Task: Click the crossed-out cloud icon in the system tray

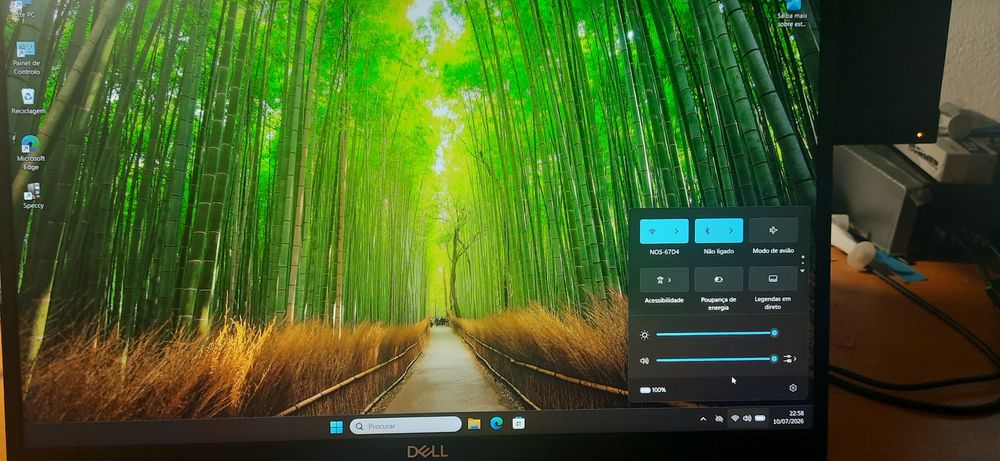Action: (x=719, y=418)
